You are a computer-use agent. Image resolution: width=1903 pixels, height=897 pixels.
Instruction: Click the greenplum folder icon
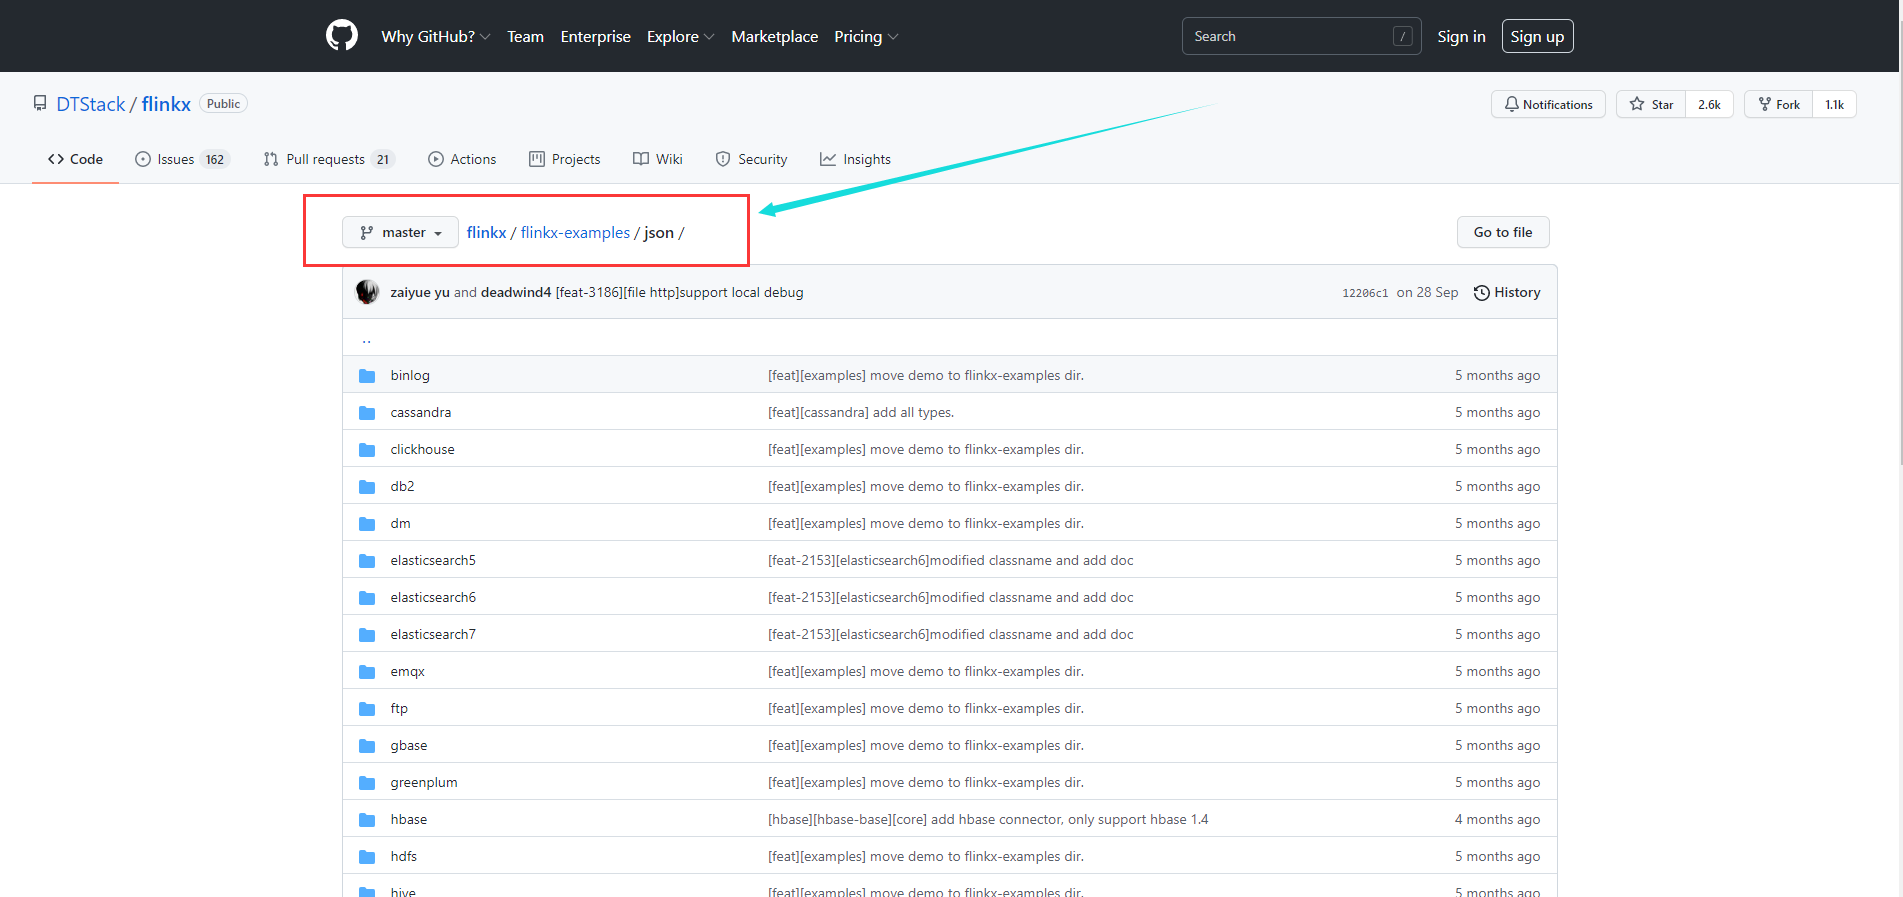point(367,783)
